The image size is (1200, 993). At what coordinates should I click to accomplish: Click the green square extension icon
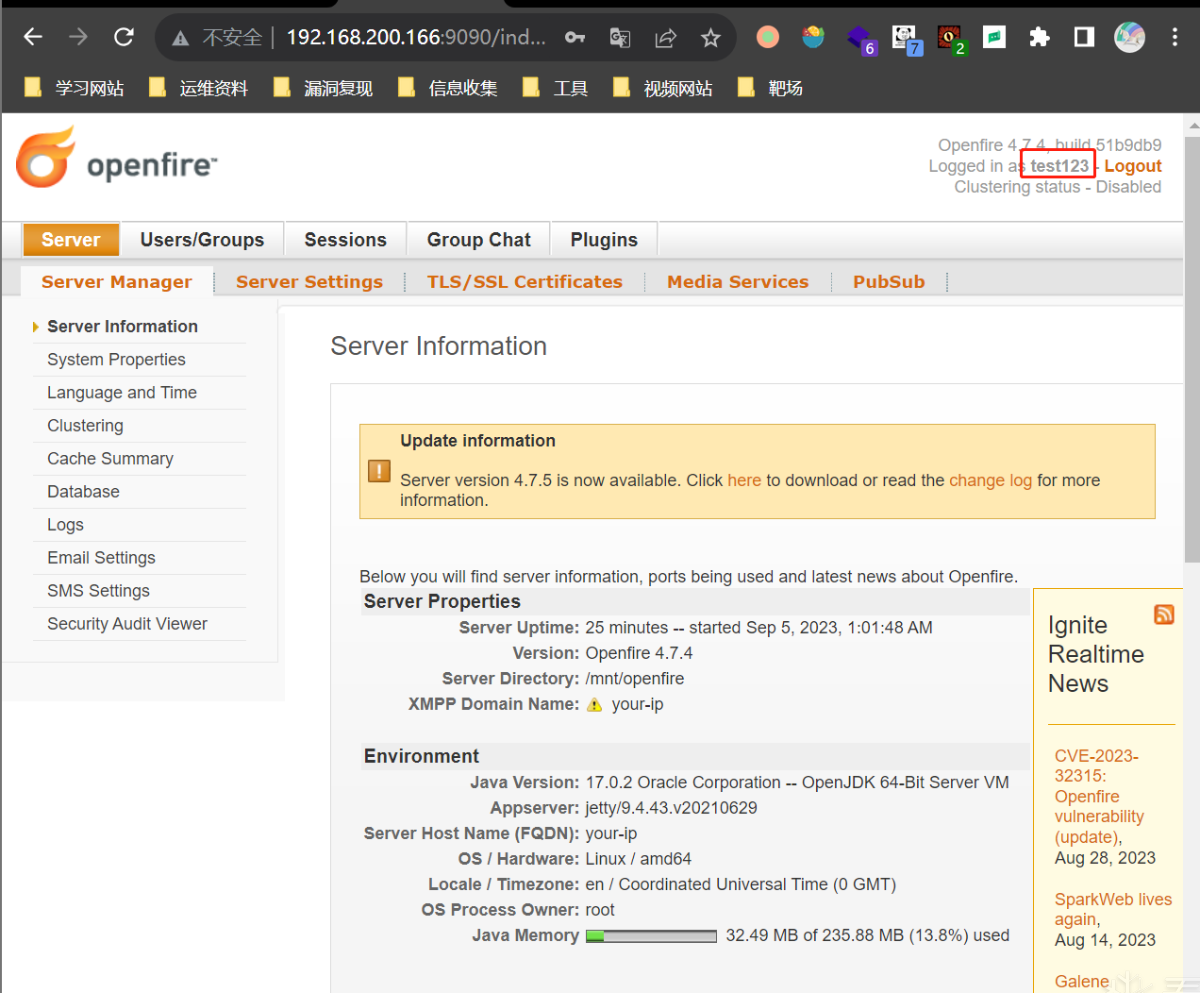pos(994,38)
